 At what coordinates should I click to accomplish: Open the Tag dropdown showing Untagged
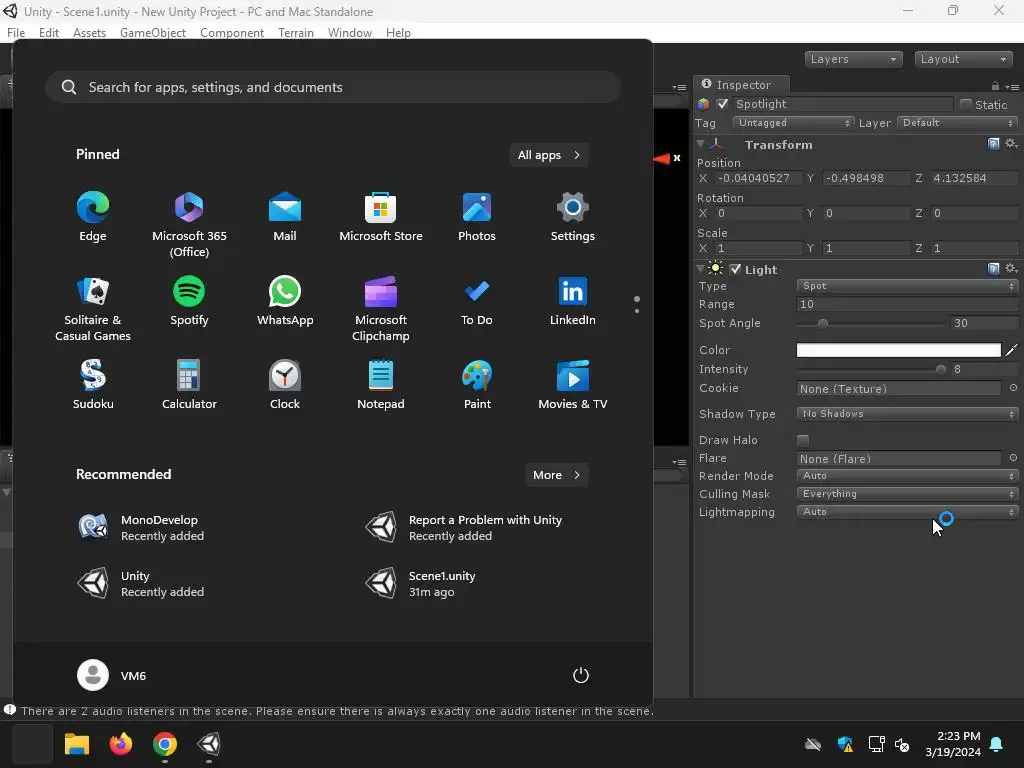pos(793,123)
